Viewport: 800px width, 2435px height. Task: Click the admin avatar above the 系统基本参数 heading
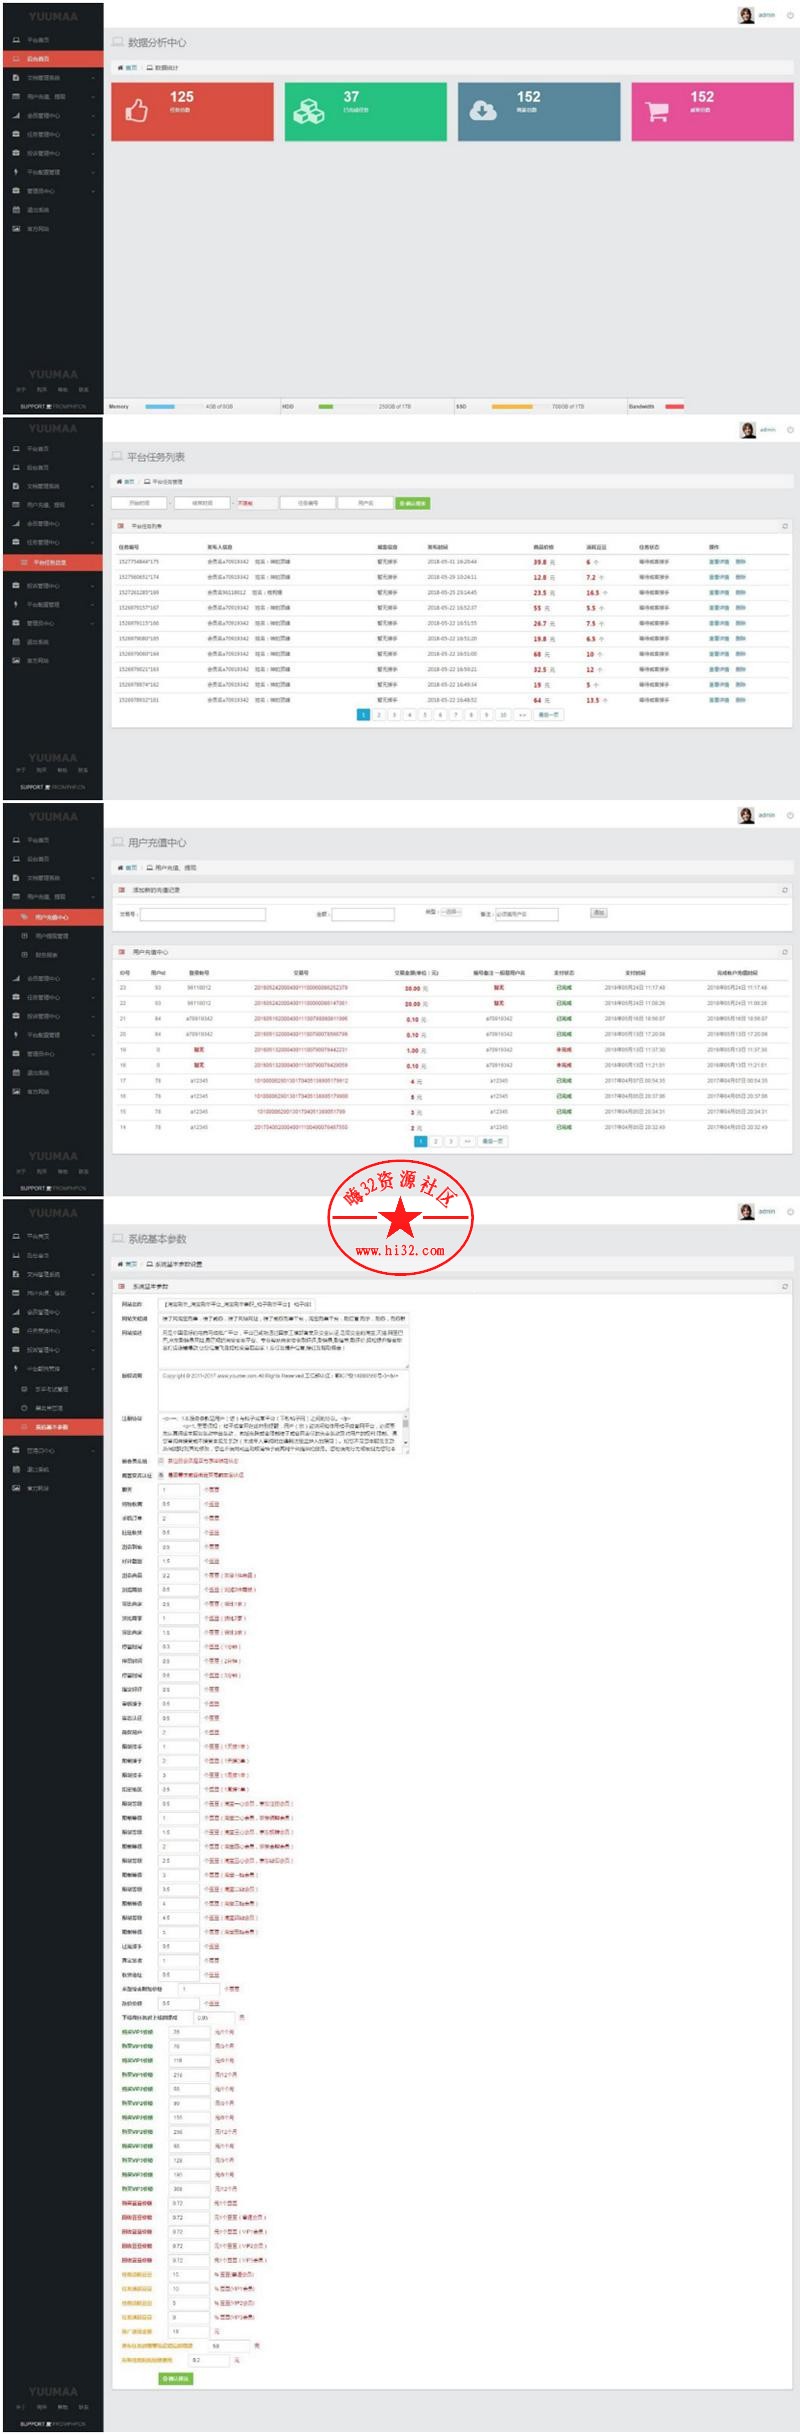[x=746, y=1211]
